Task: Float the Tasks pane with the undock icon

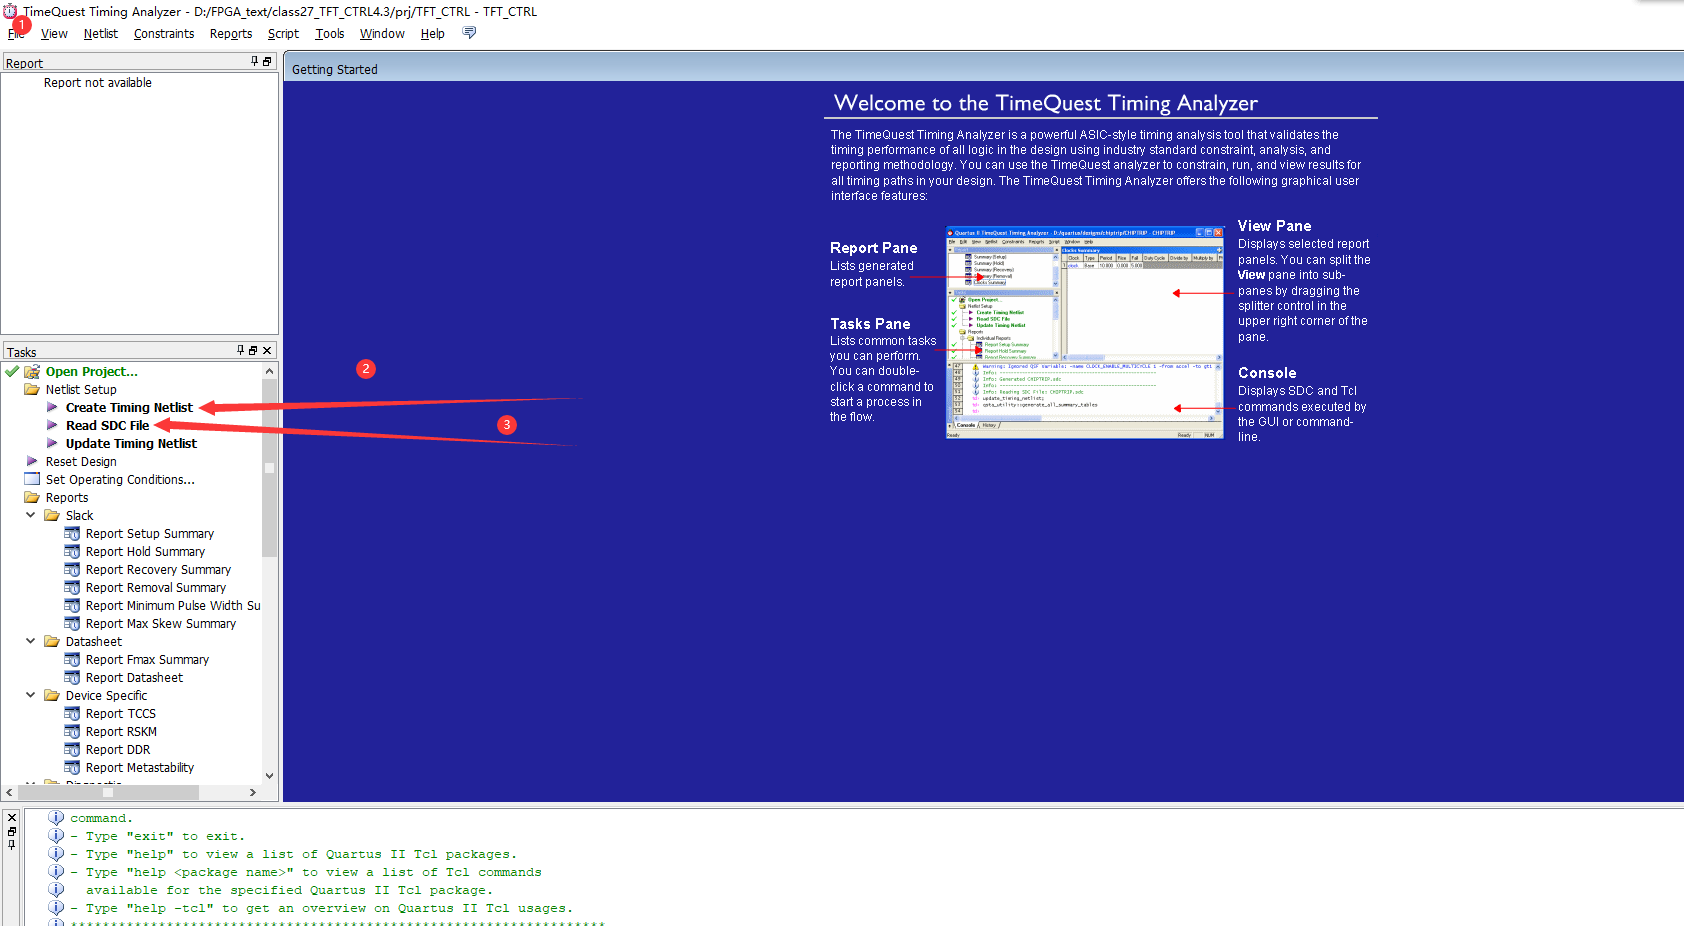Action: pyautogui.click(x=253, y=351)
